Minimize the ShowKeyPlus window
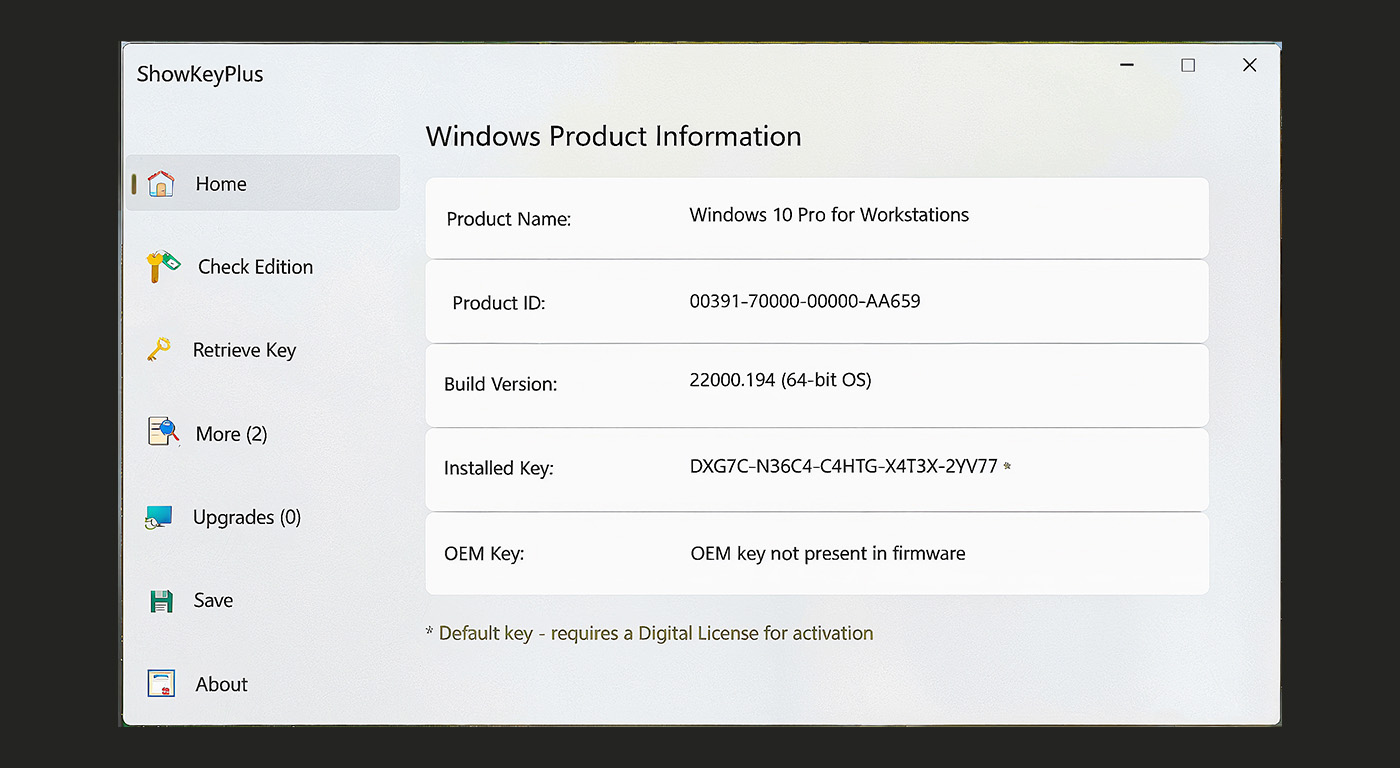 1127,65
